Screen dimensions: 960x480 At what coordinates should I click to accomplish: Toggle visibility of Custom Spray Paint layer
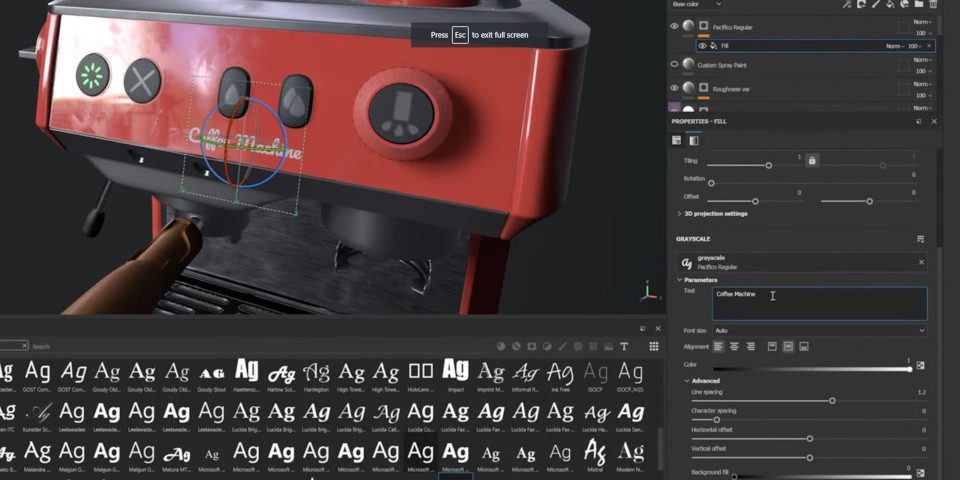pos(674,65)
